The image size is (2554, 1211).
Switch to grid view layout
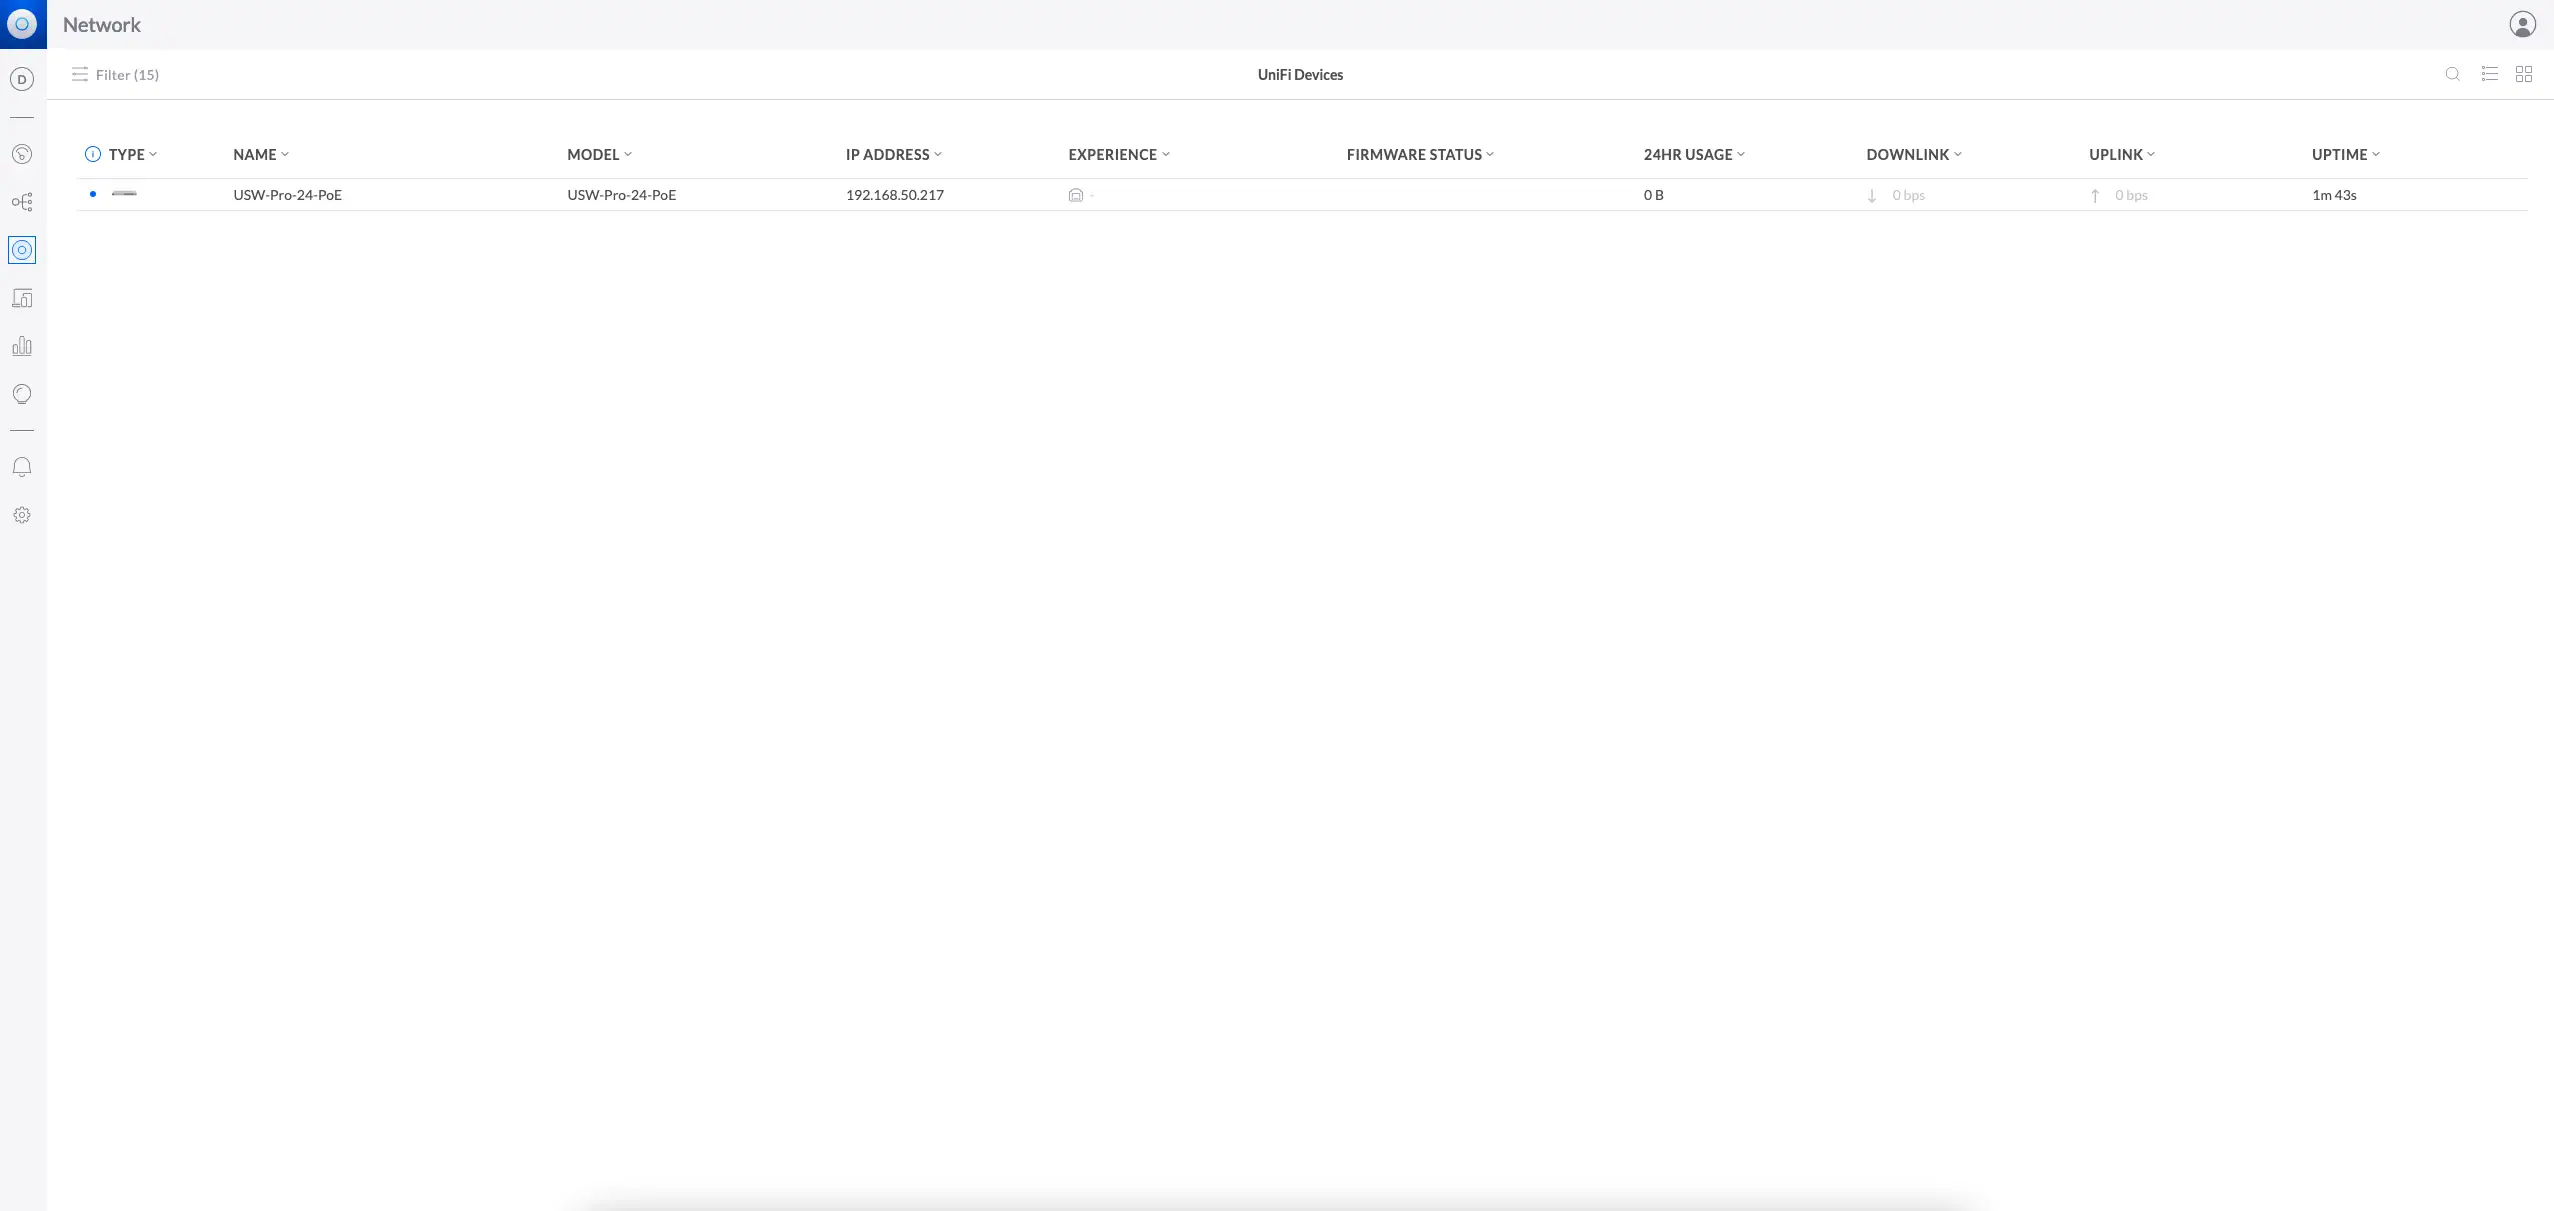[2524, 74]
